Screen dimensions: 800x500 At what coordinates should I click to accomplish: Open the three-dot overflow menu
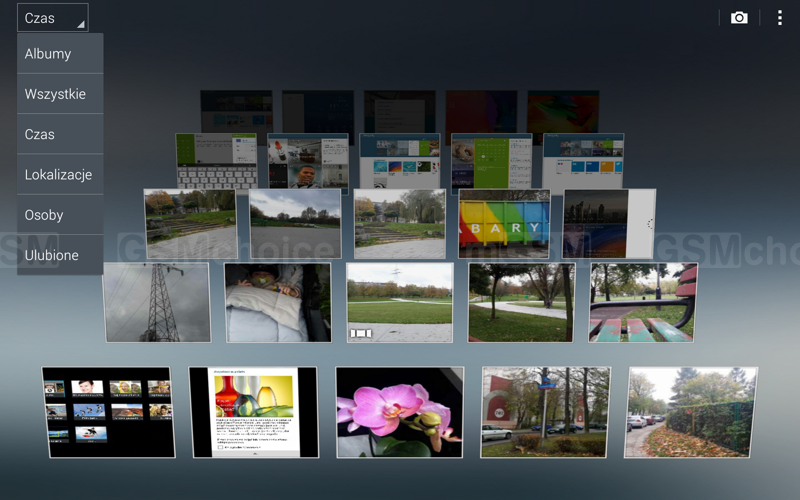click(780, 18)
